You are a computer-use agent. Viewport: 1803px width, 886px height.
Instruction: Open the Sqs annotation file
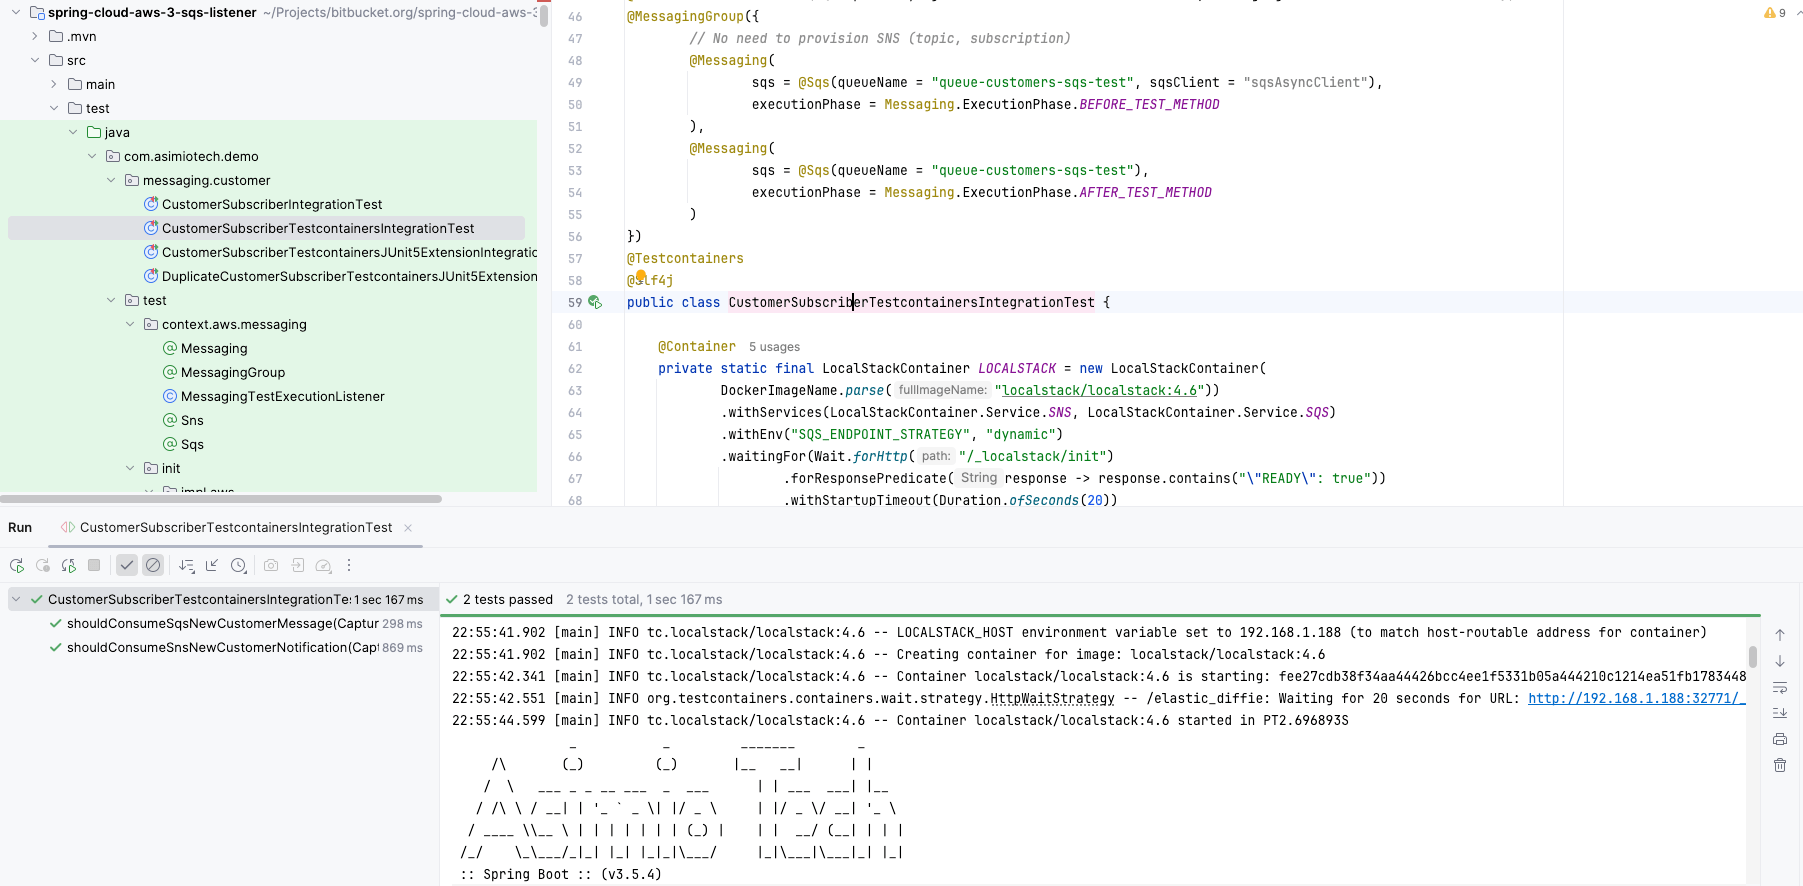click(192, 445)
